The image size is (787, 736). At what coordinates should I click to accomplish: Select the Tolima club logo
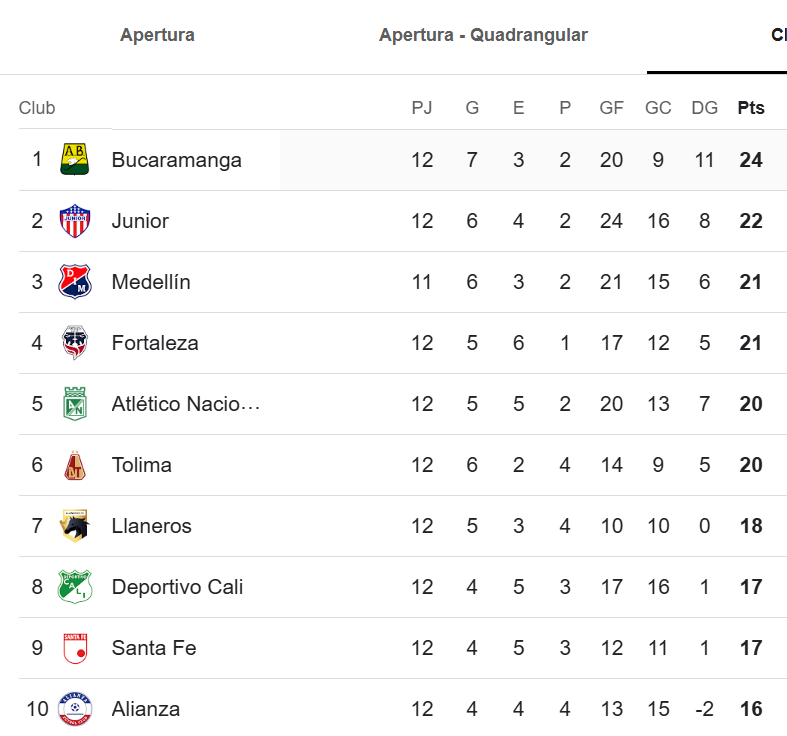click(75, 465)
